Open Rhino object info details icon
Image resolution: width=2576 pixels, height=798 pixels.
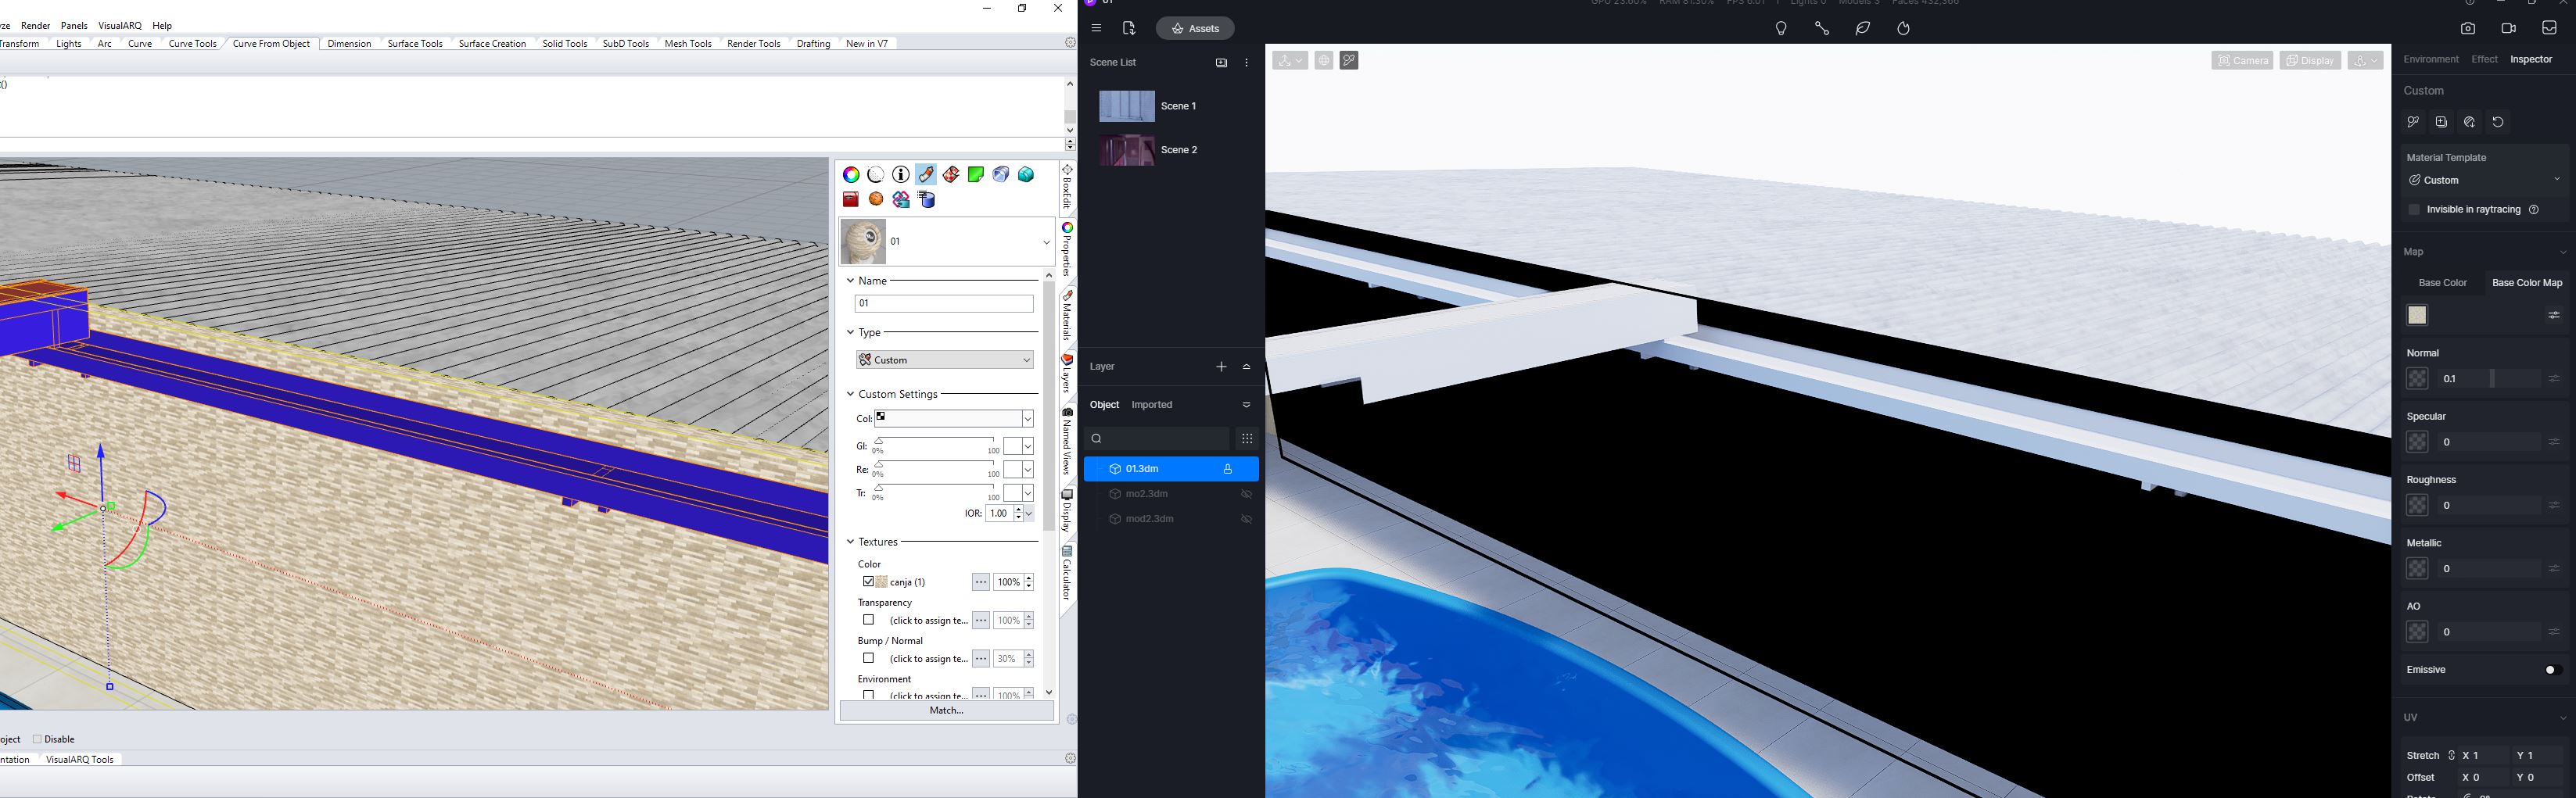click(901, 175)
